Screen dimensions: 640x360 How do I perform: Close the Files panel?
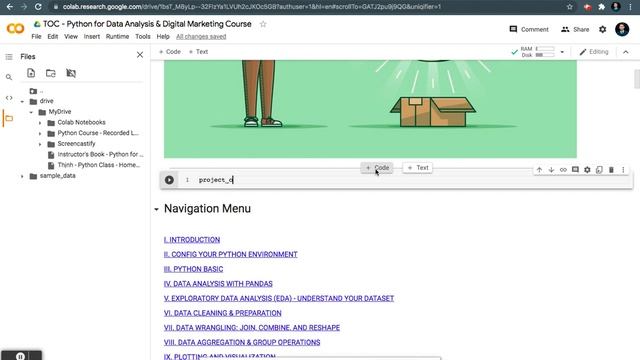[x=140, y=55]
